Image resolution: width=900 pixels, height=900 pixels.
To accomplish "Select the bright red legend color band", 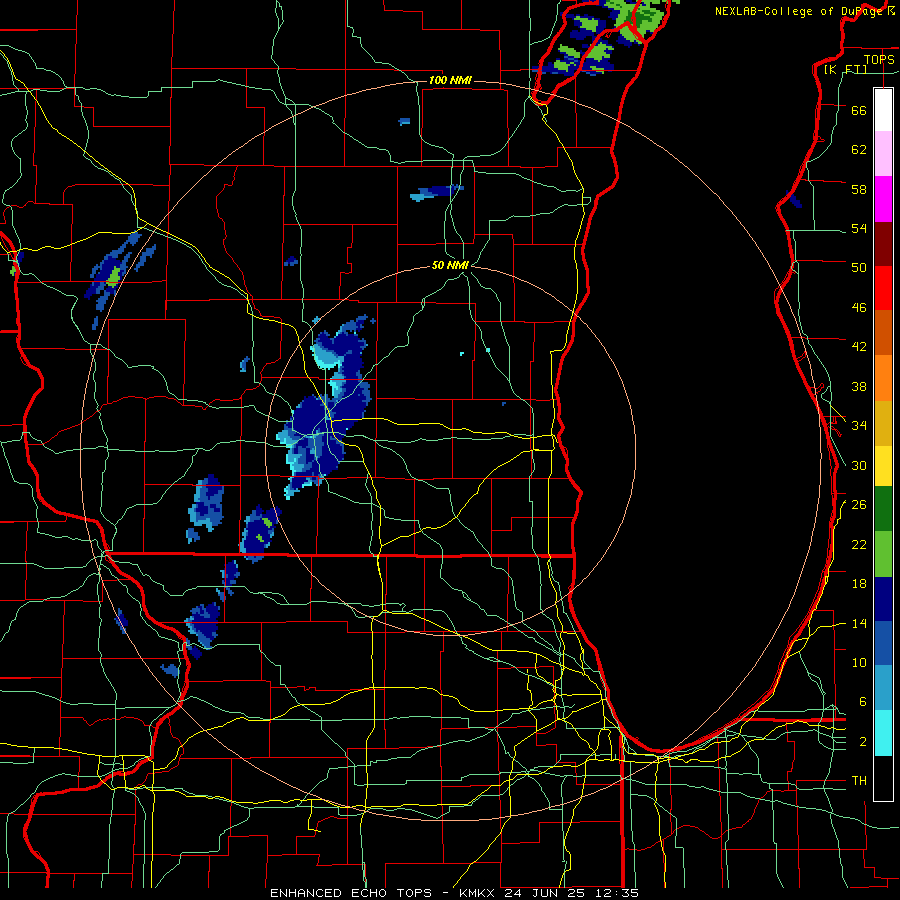I will coord(883,288).
